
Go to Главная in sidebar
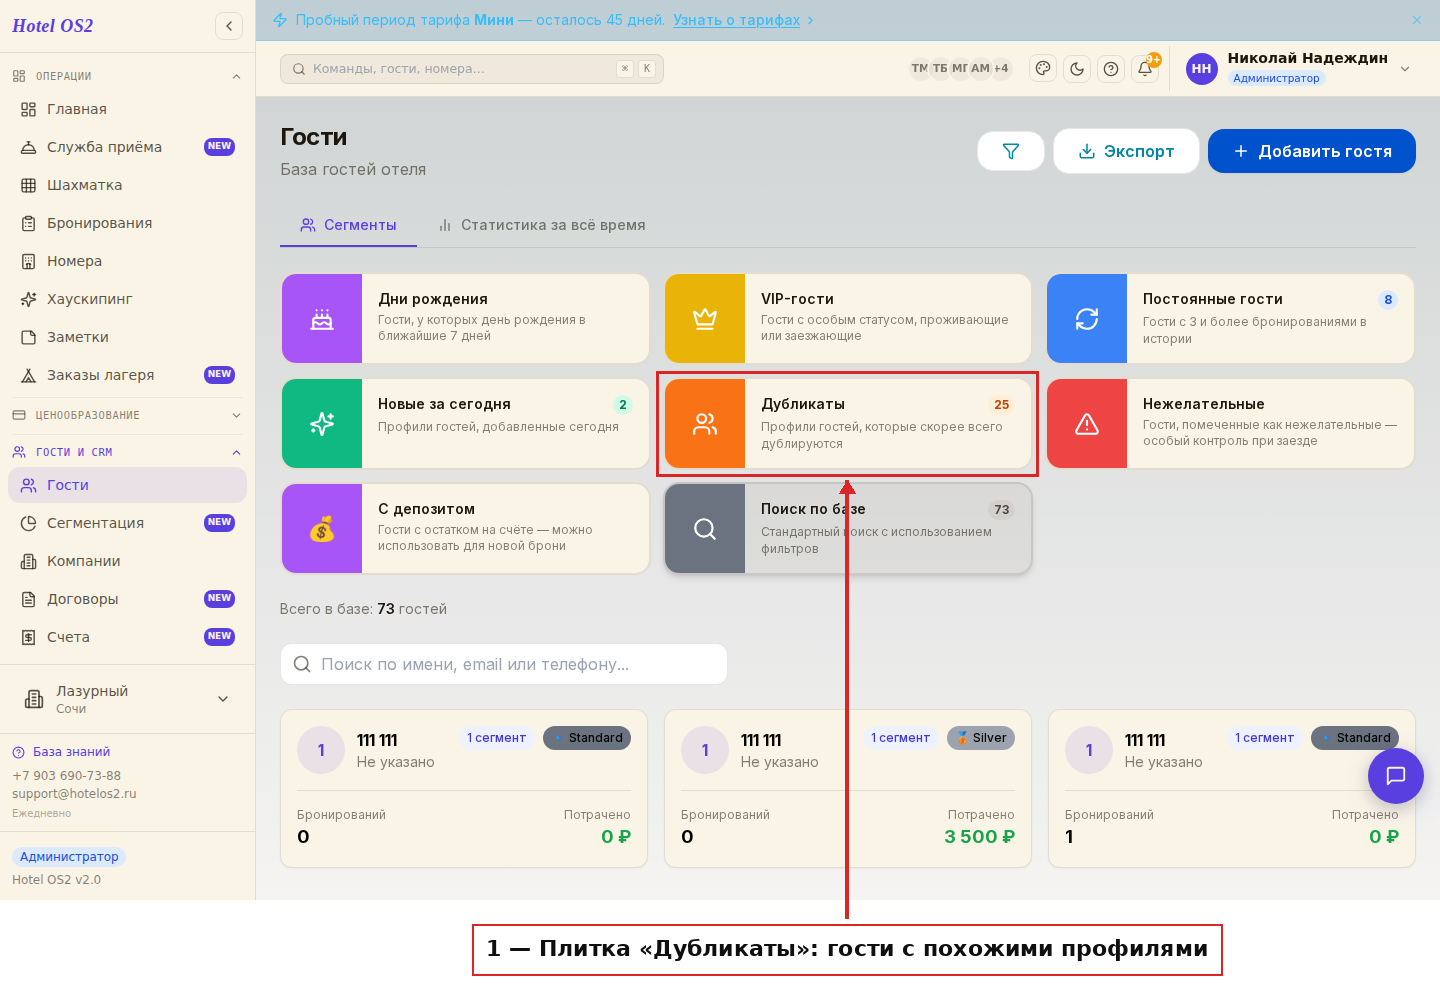(x=127, y=109)
